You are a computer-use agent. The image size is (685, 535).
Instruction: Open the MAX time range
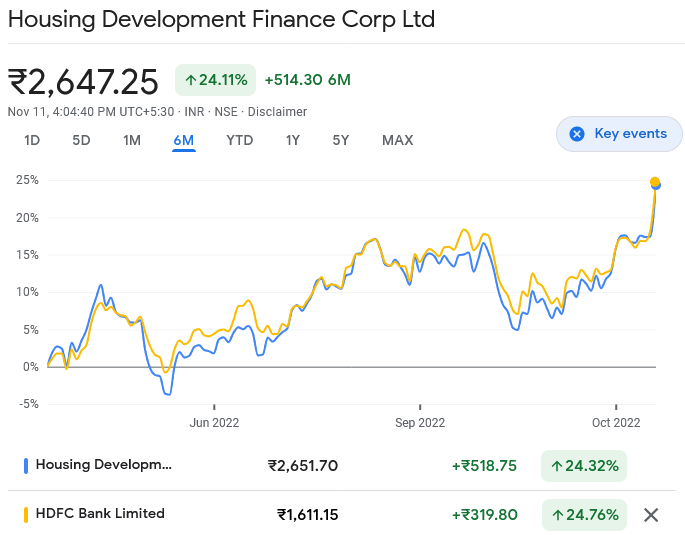tap(397, 140)
